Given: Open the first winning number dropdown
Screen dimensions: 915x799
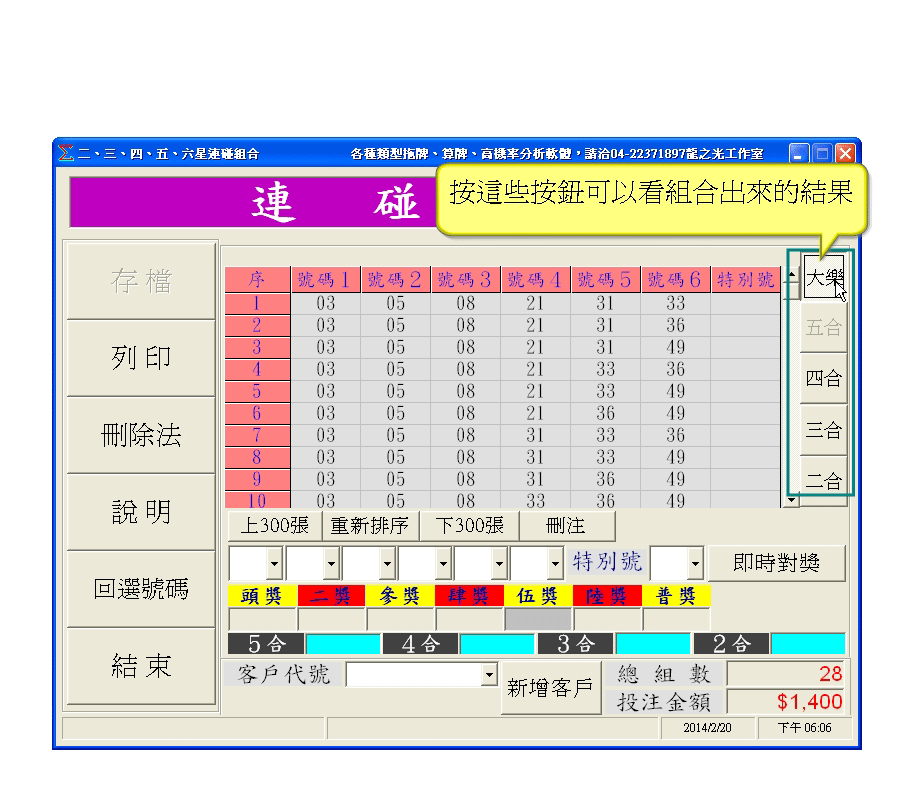Looking at the screenshot, I should (x=274, y=564).
